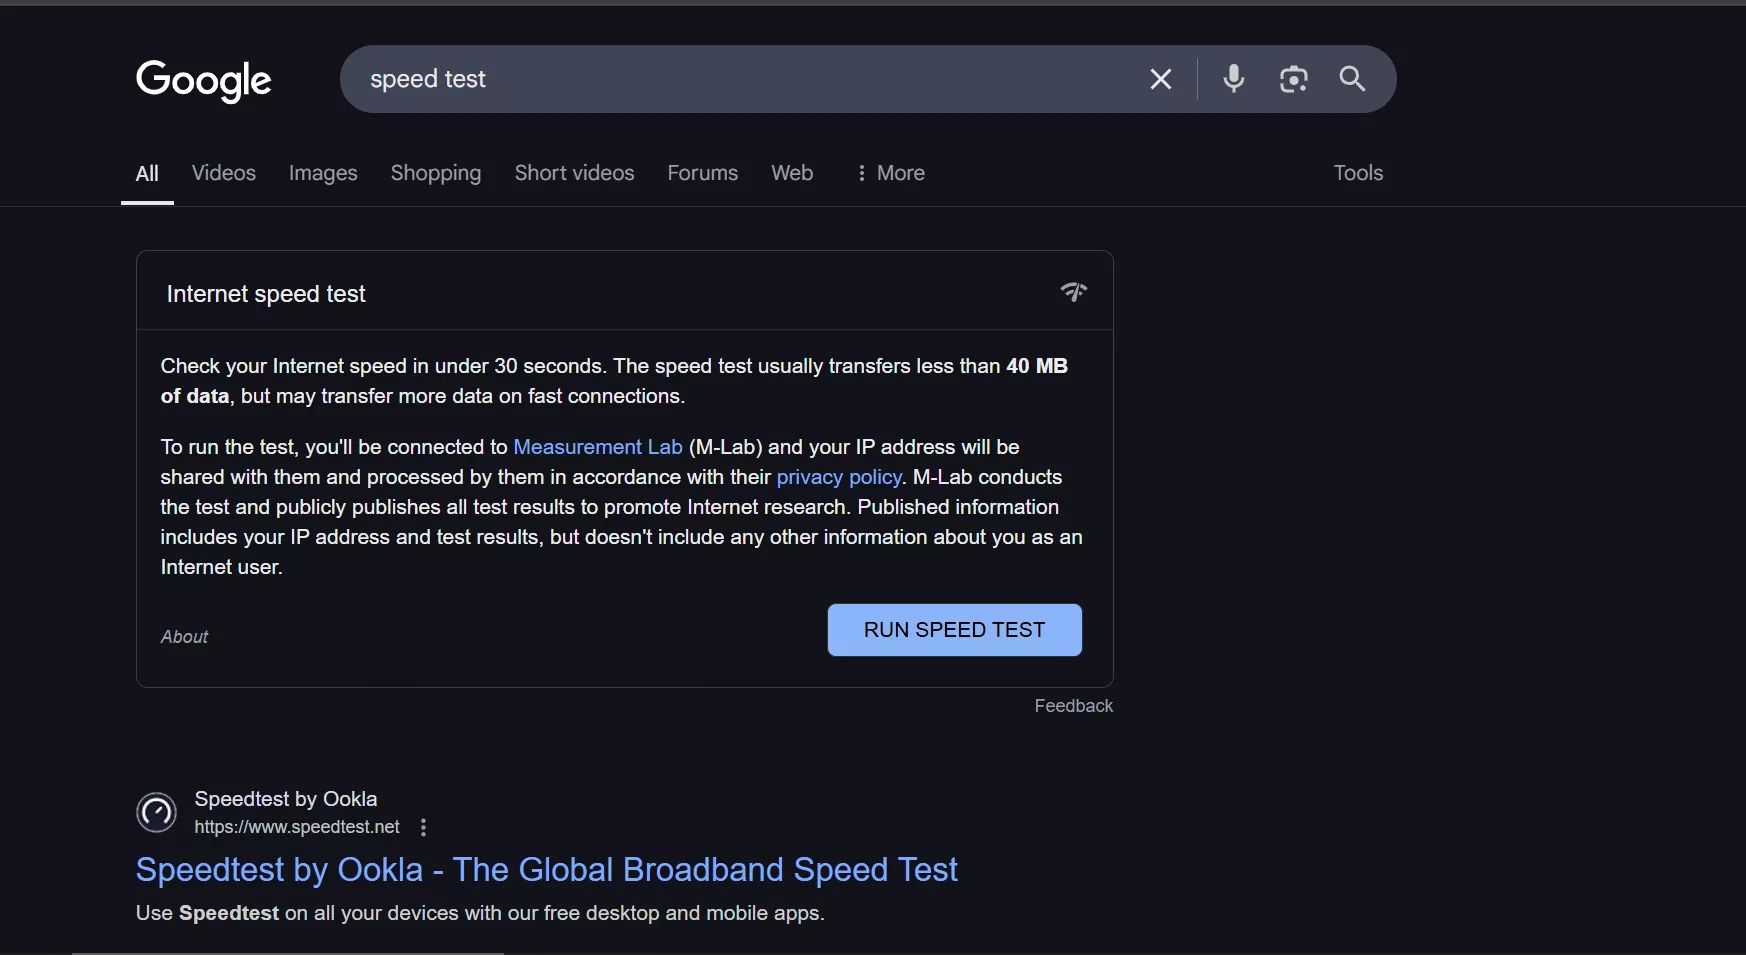This screenshot has height=955, width=1746.
Task: Click the Speedtest by Ookla favicon
Action: (156, 812)
